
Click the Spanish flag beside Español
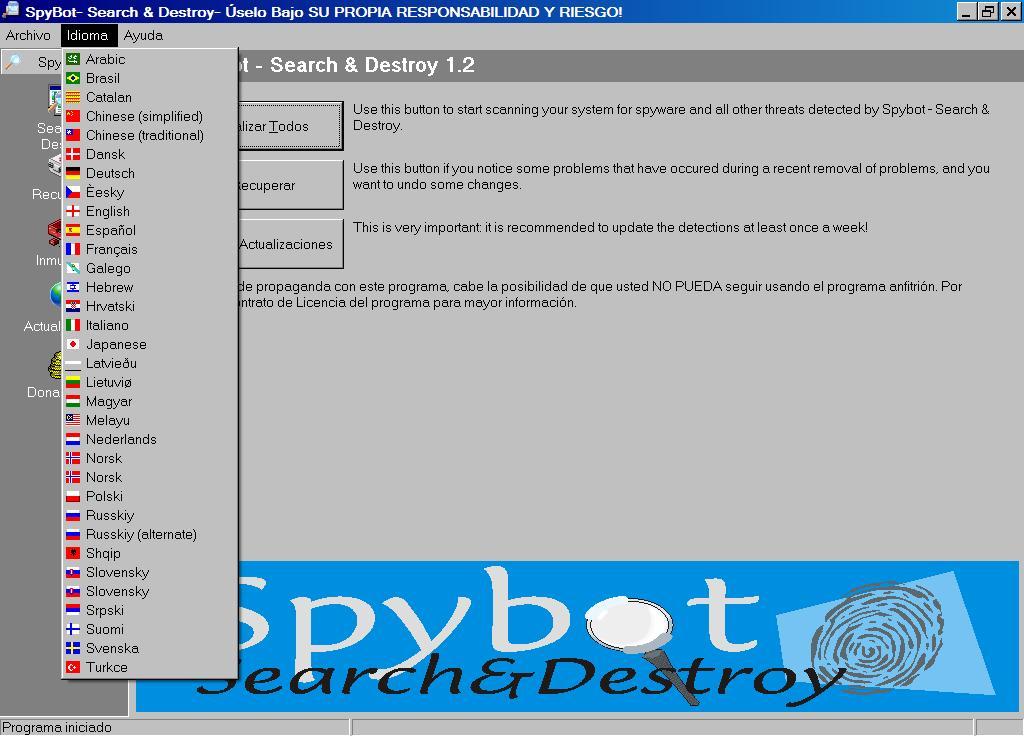pos(73,230)
